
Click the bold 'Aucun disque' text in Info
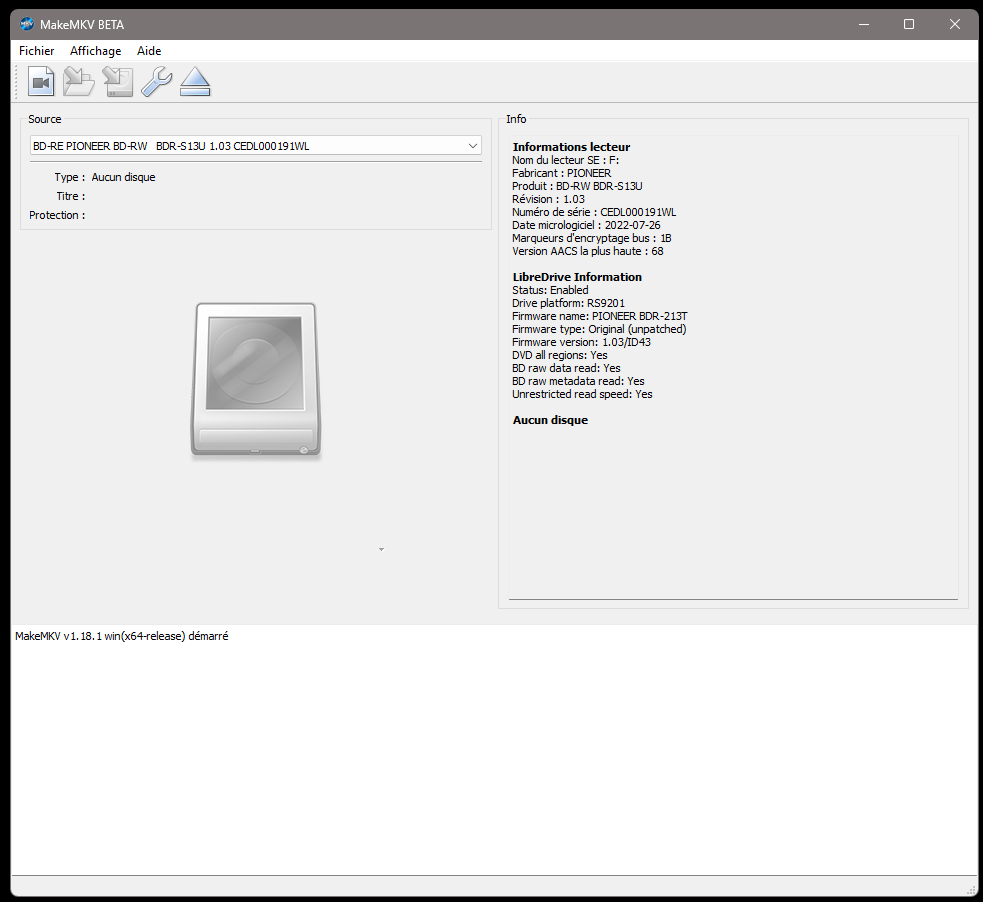pyautogui.click(x=550, y=420)
